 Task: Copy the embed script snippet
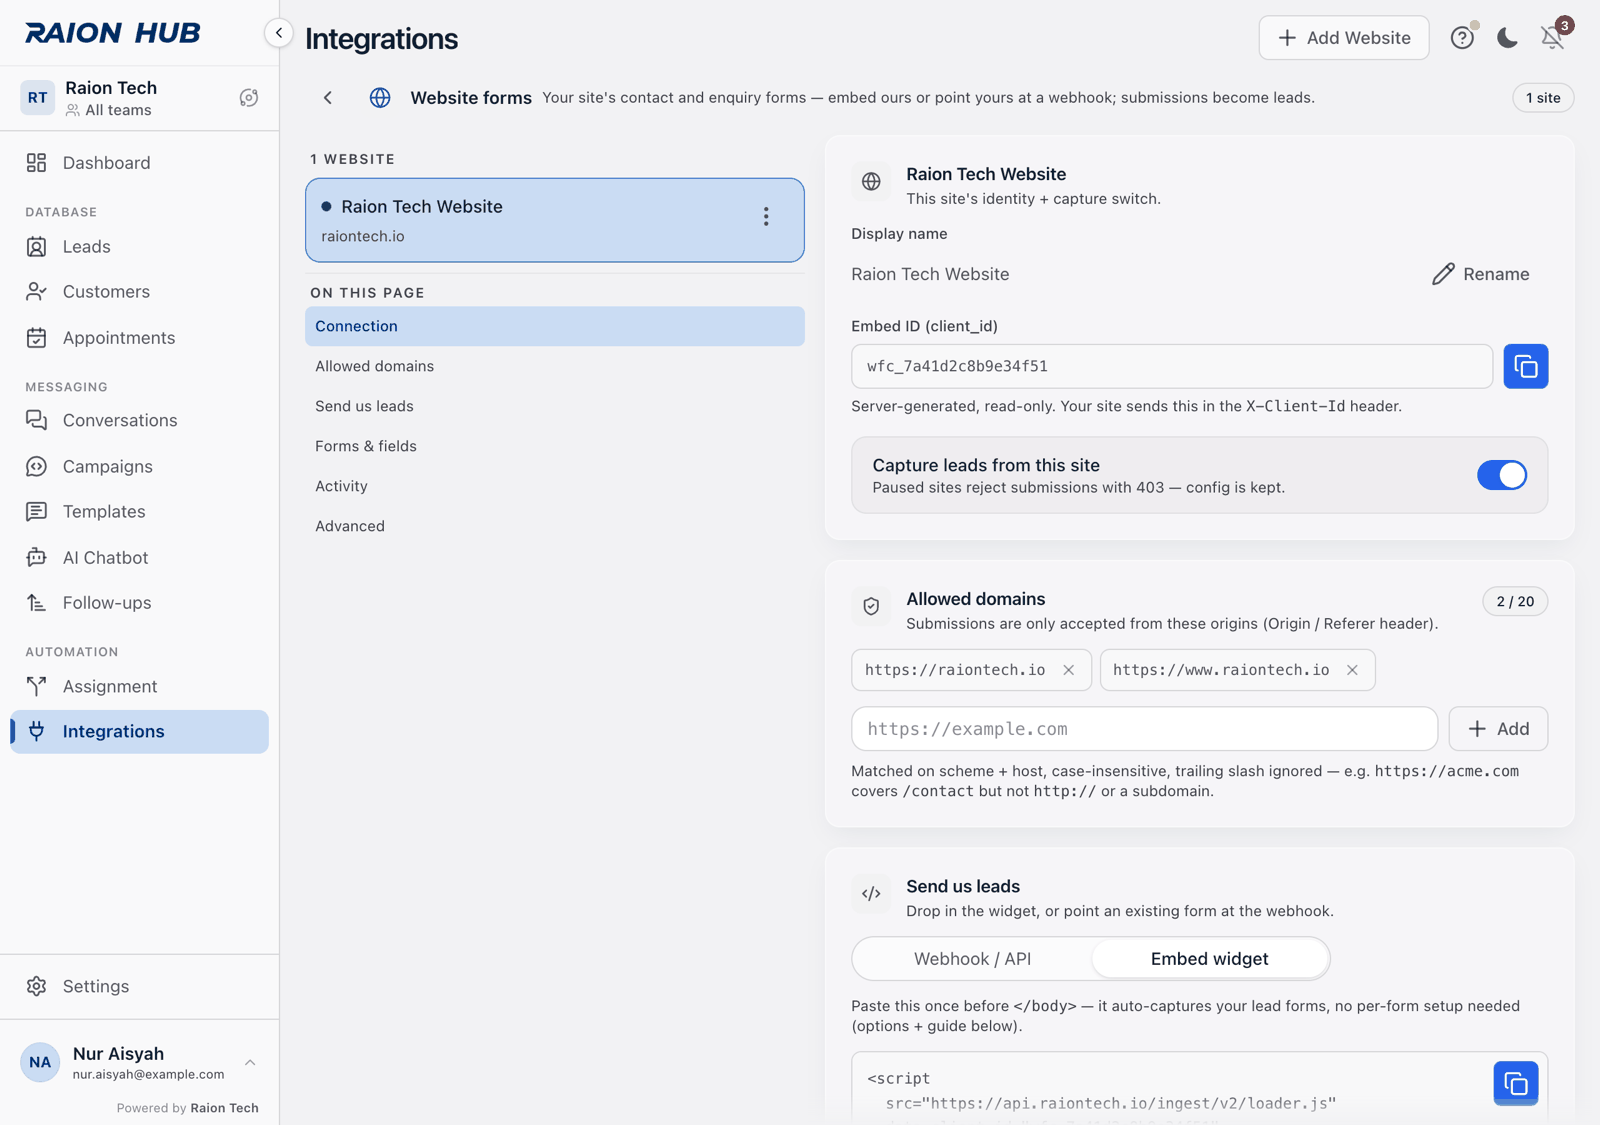click(x=1515, y=1083)
